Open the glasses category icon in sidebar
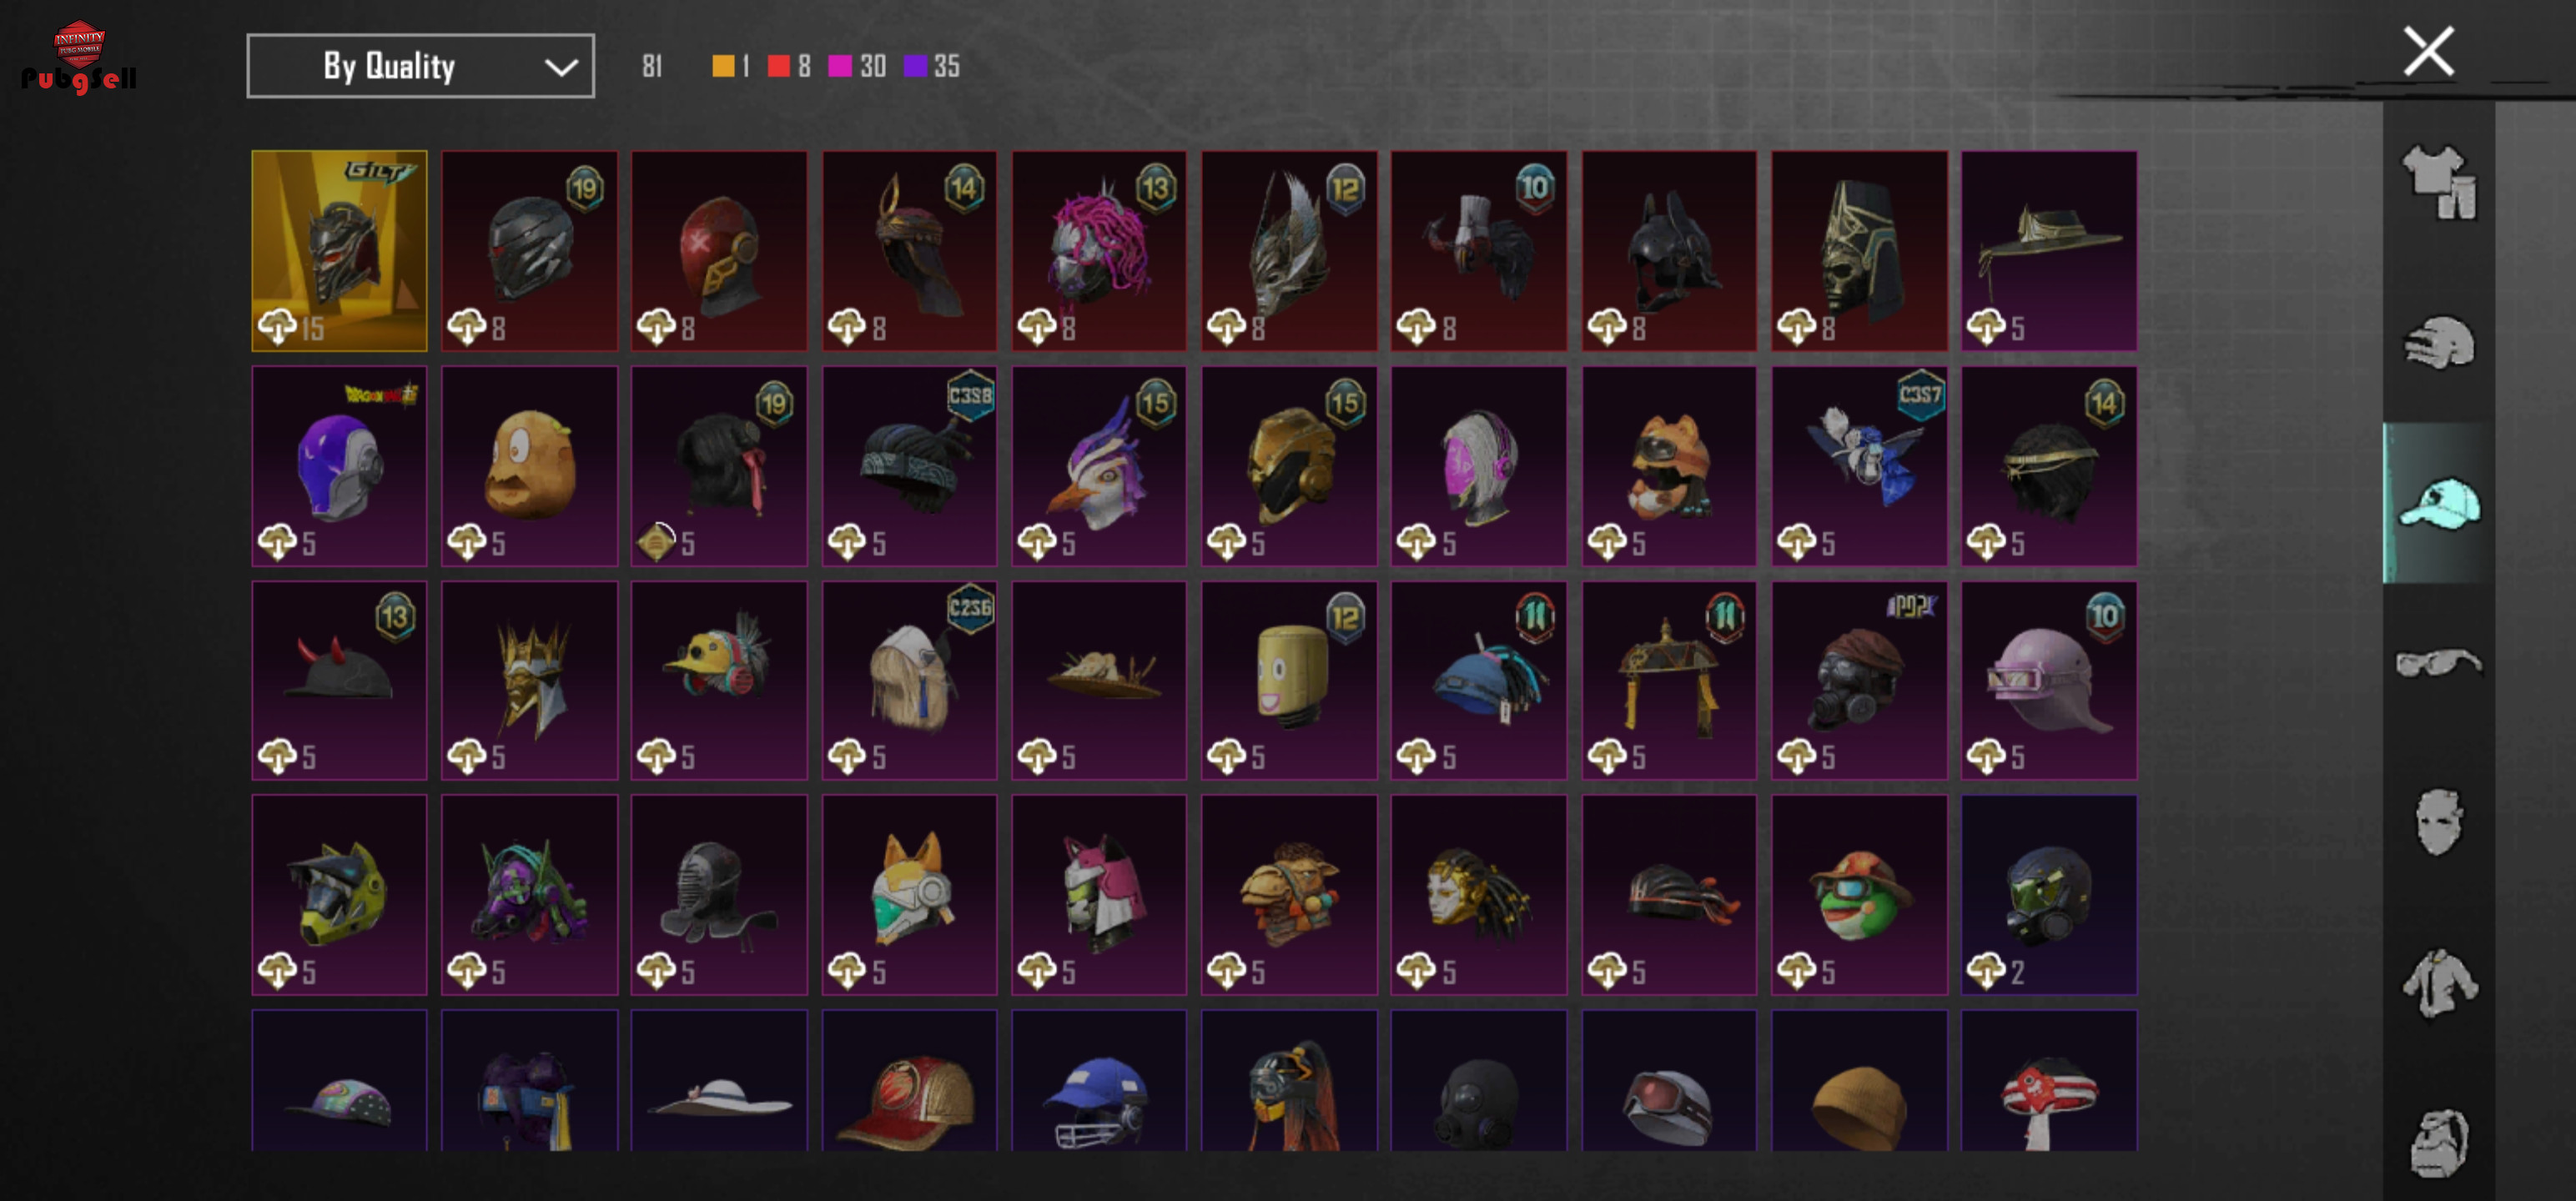 [x=2439, y=662]
